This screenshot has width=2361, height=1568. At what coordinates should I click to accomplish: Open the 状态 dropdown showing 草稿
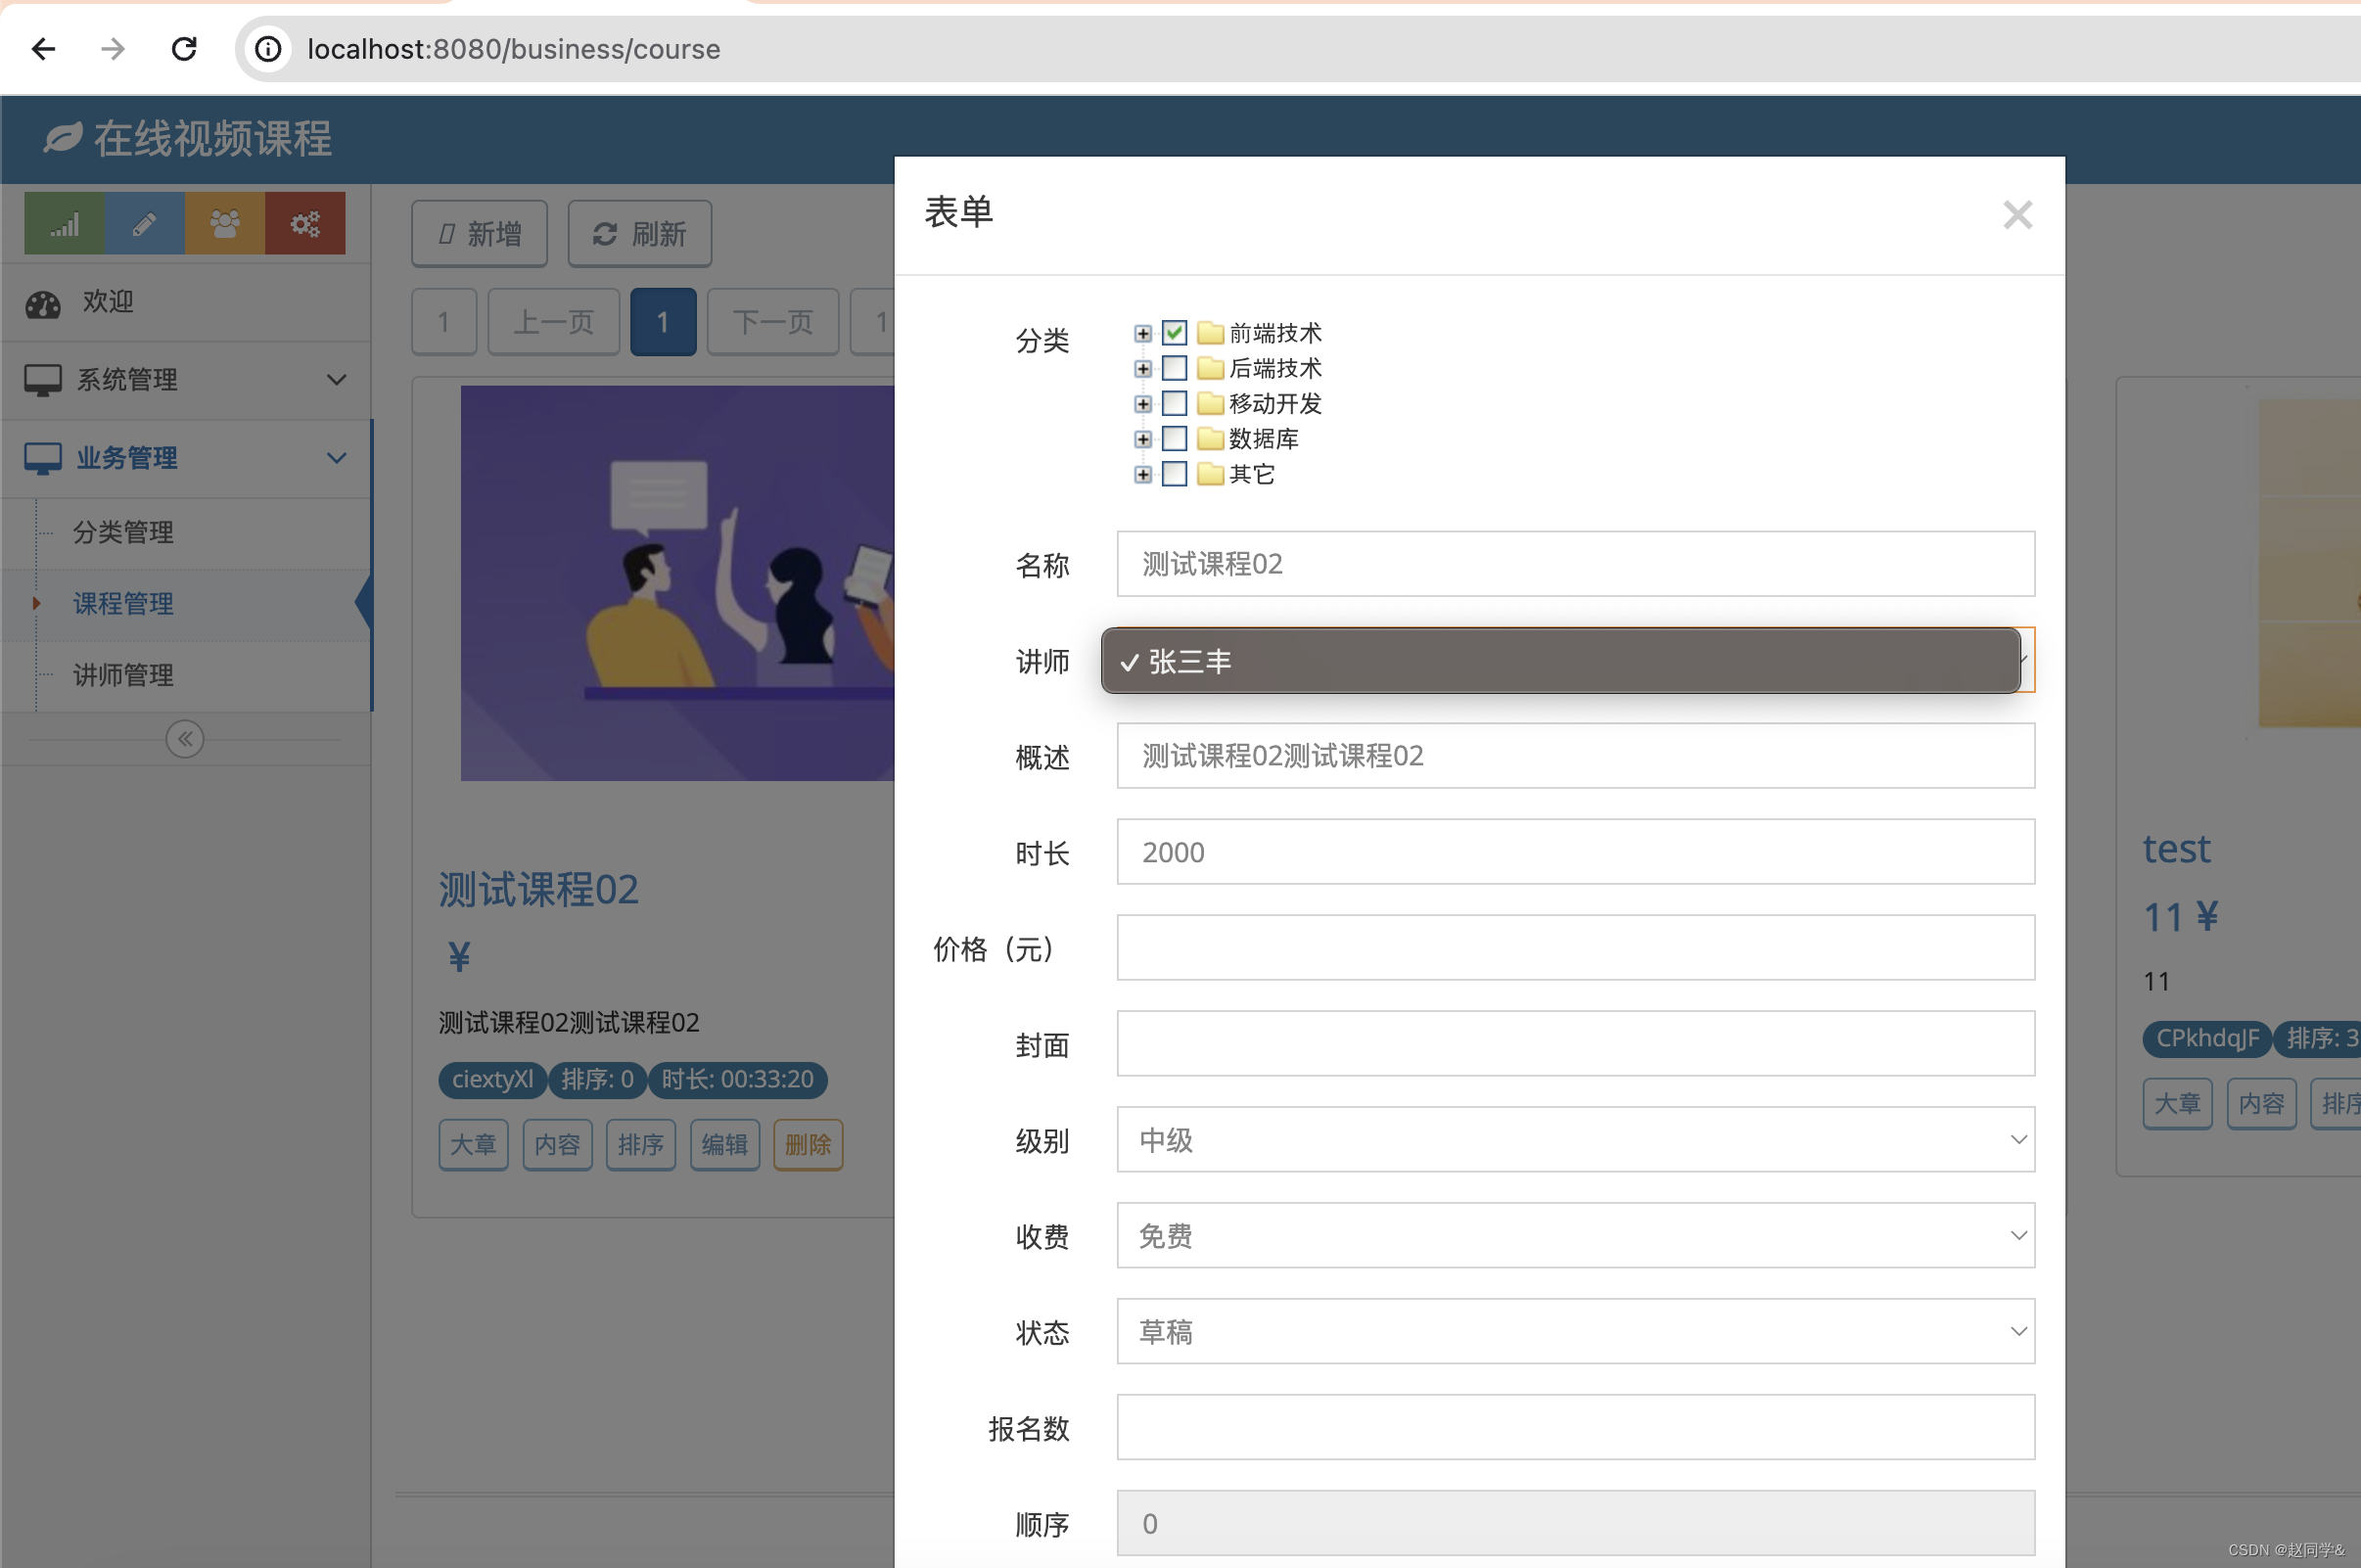click(1575, 1331)
